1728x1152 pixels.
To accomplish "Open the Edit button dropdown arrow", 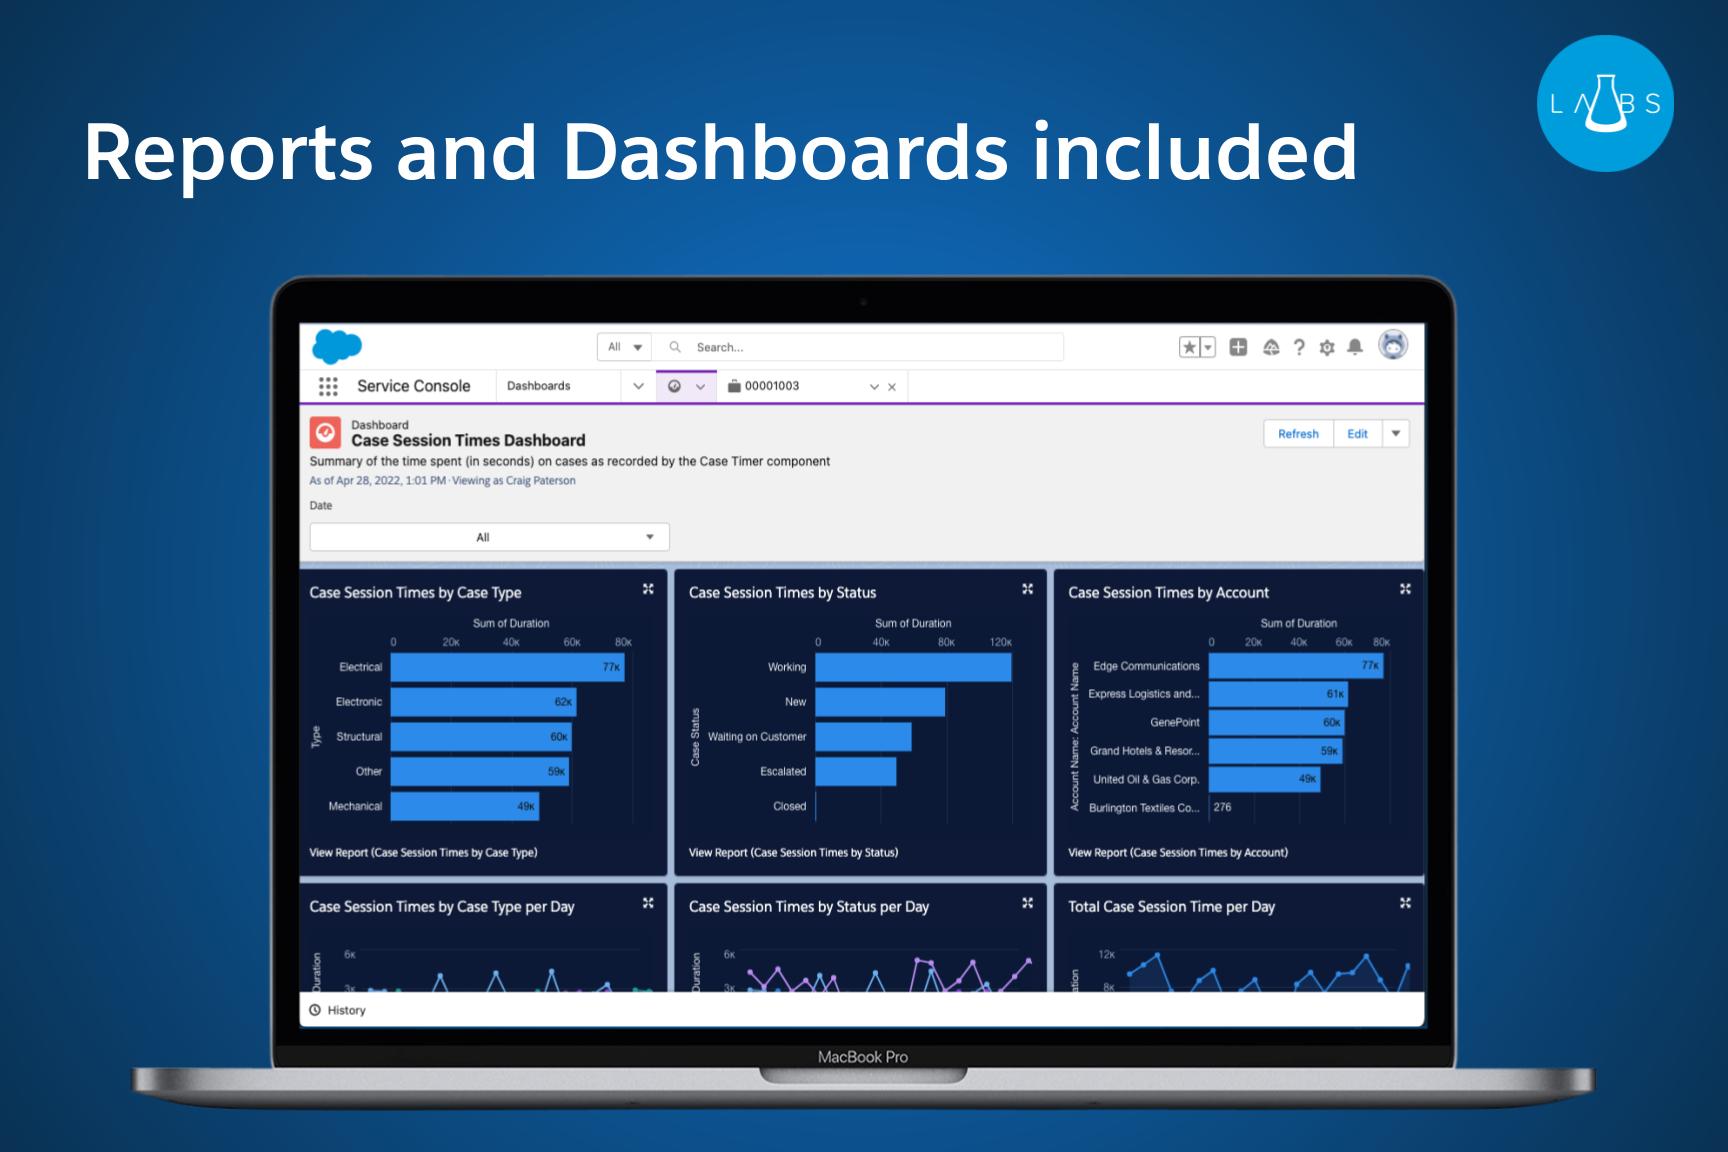I will click(1395, 433).
